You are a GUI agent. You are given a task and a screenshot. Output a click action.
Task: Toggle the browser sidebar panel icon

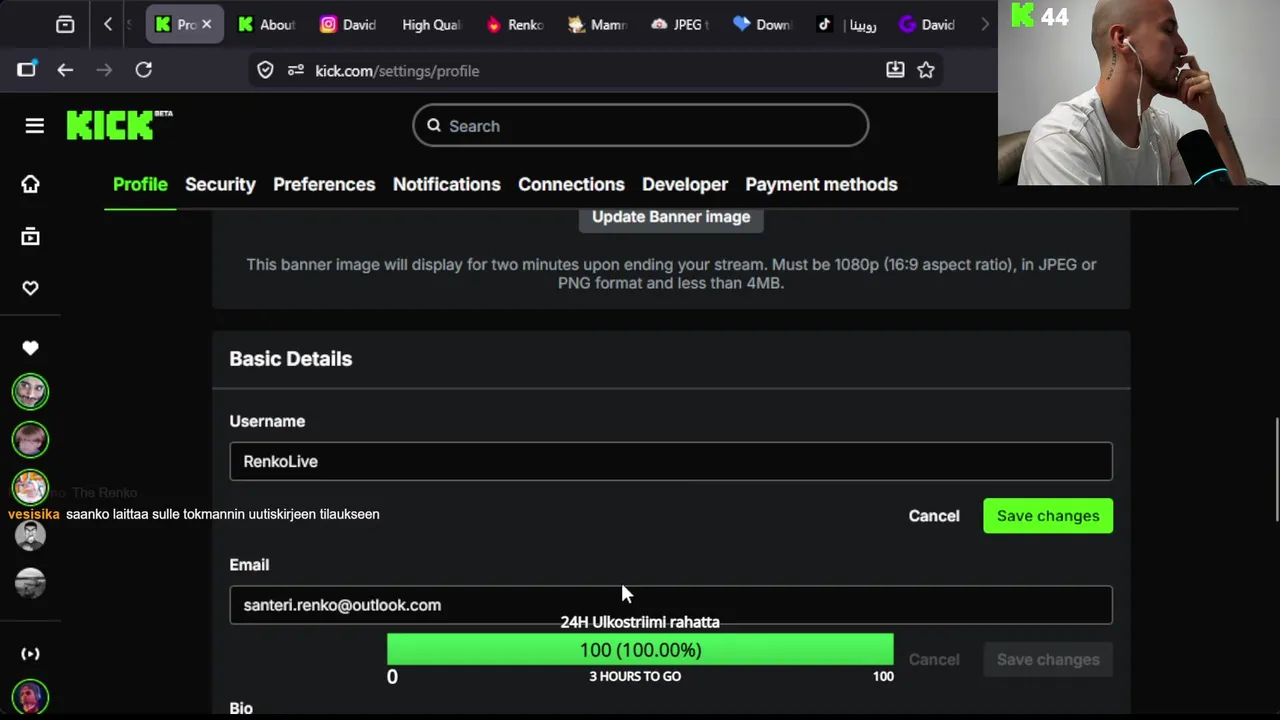point(27,69)
